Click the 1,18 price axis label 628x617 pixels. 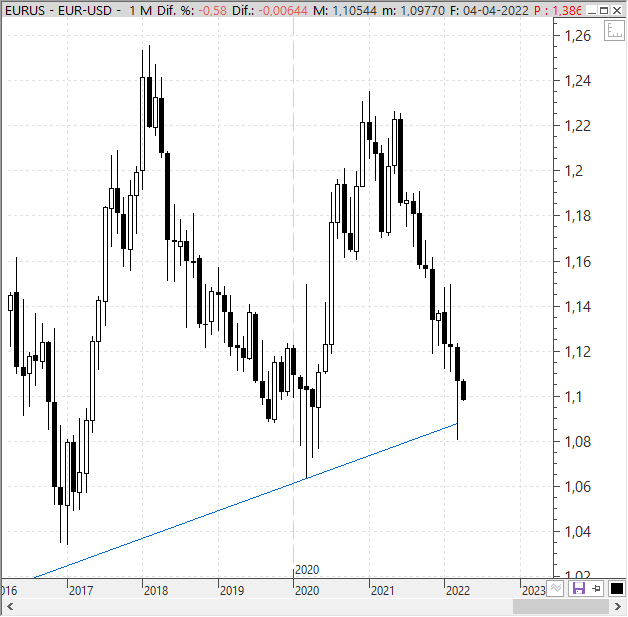point(578,217)
